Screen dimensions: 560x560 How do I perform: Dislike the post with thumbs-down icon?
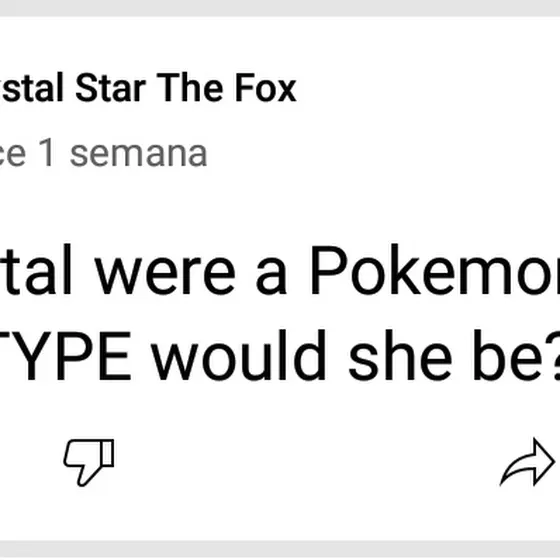click(x=89, y=462)
